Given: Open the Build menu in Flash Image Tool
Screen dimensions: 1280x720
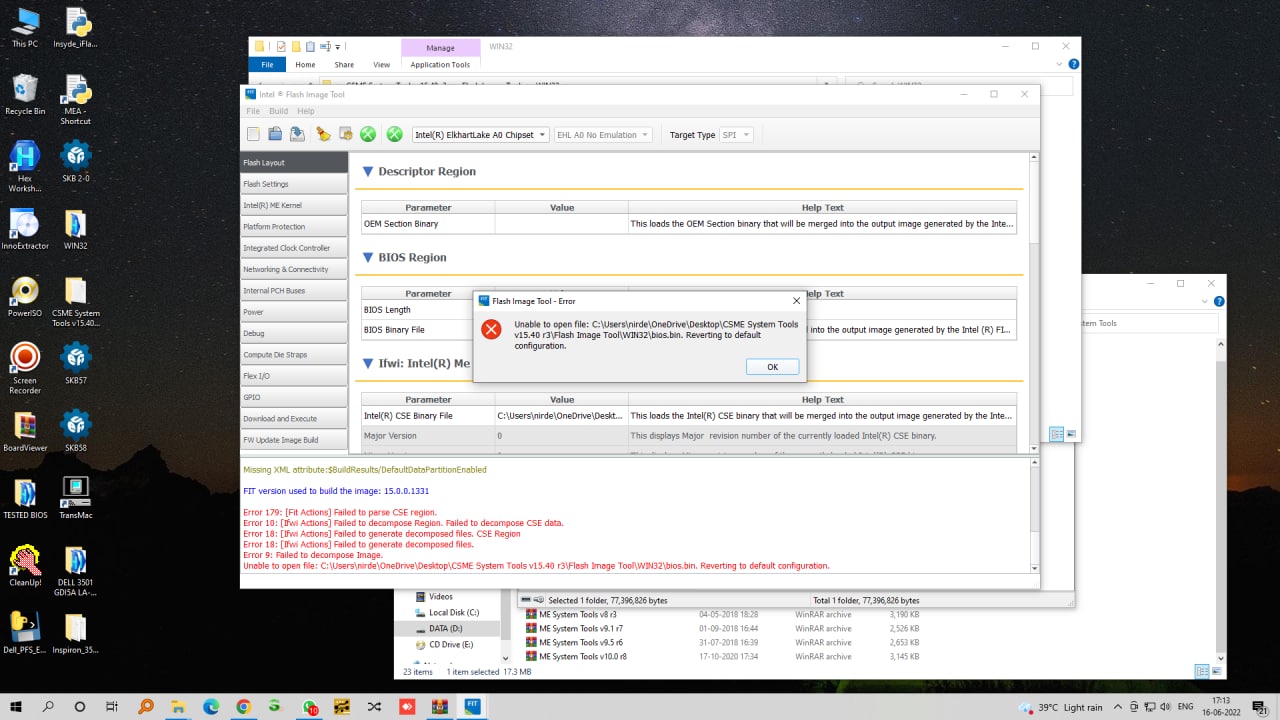Looking at the screenshot, I should point(278,111).
